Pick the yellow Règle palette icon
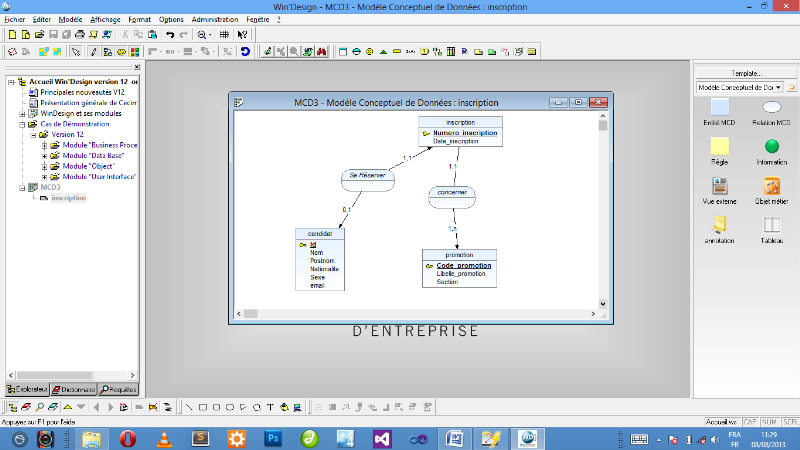This screenshot has width=800, height=450. coord(719,147)
